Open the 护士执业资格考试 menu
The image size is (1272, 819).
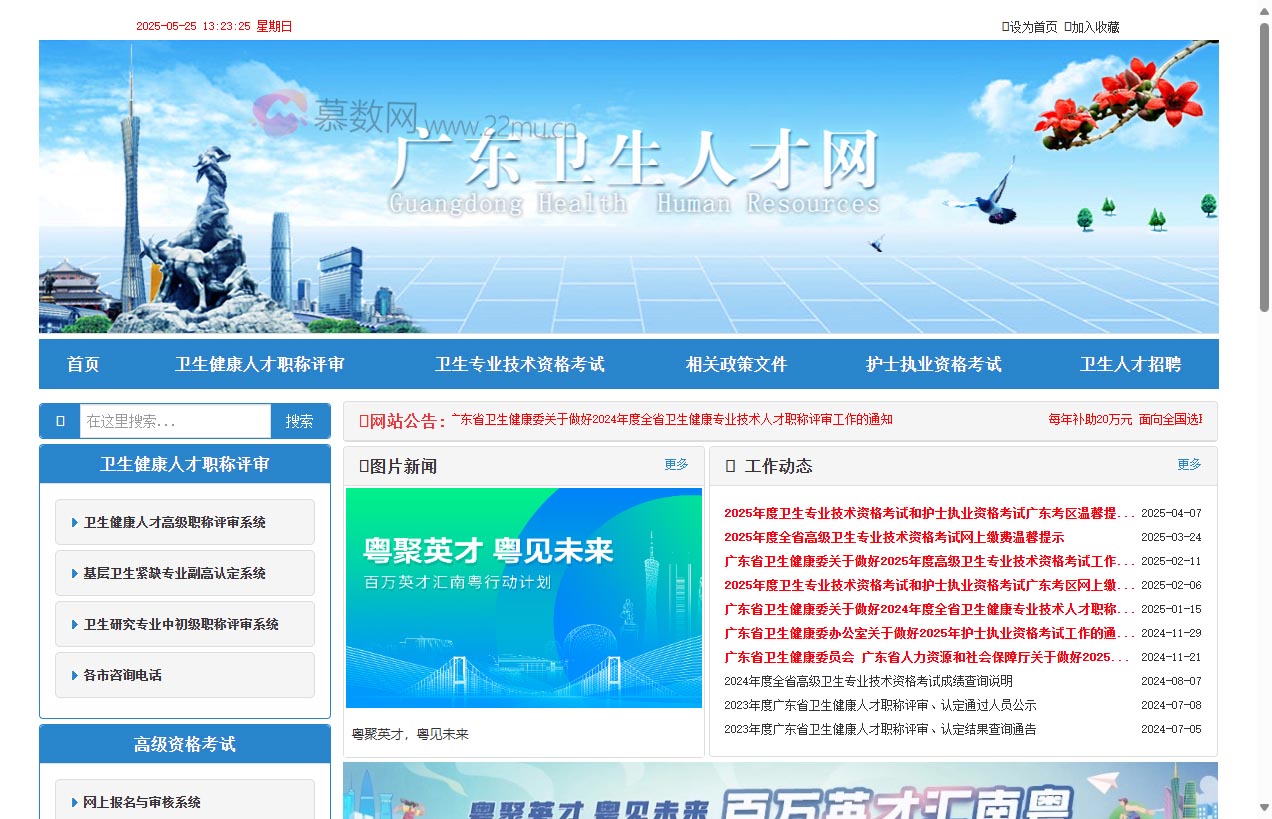tap(934, 364)
